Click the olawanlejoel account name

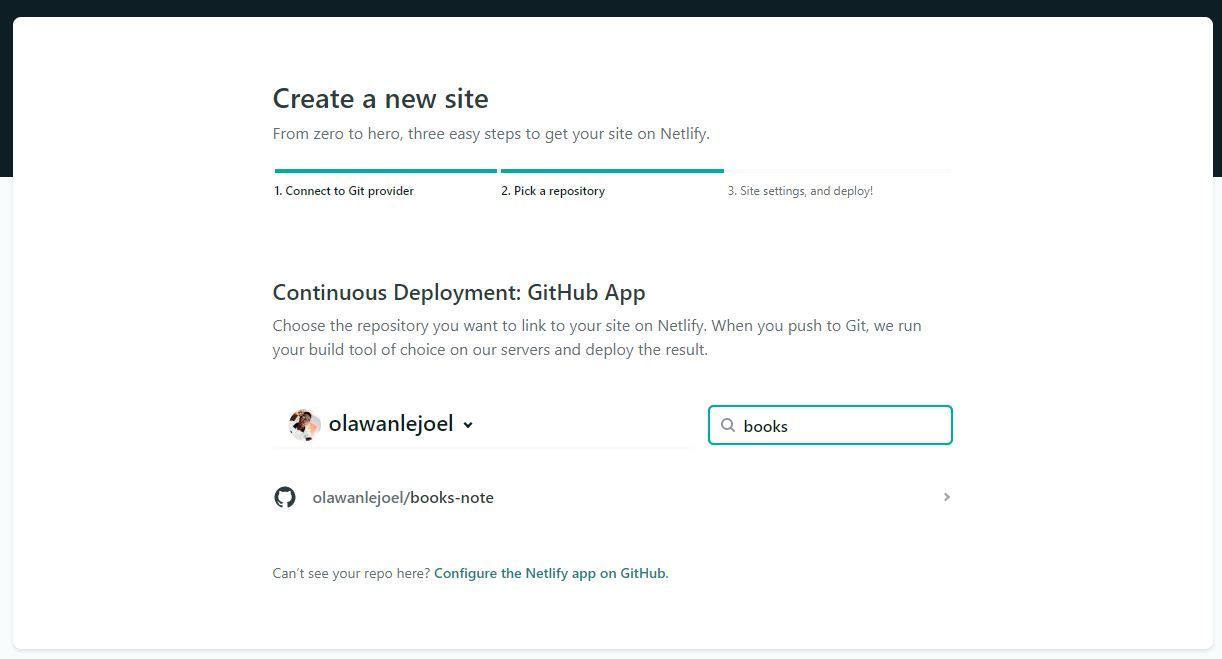click(x=391, y=424)
